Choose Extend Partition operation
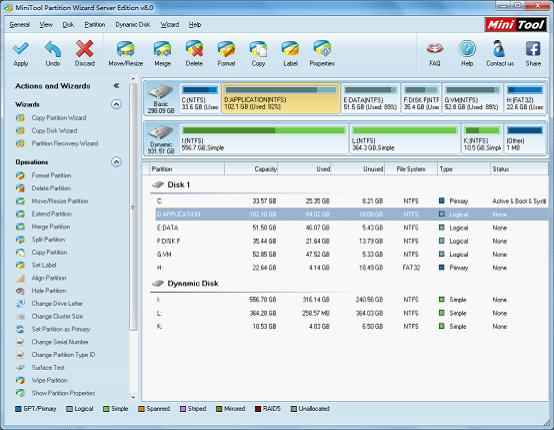554x430 pixels. tap(52, 214)
